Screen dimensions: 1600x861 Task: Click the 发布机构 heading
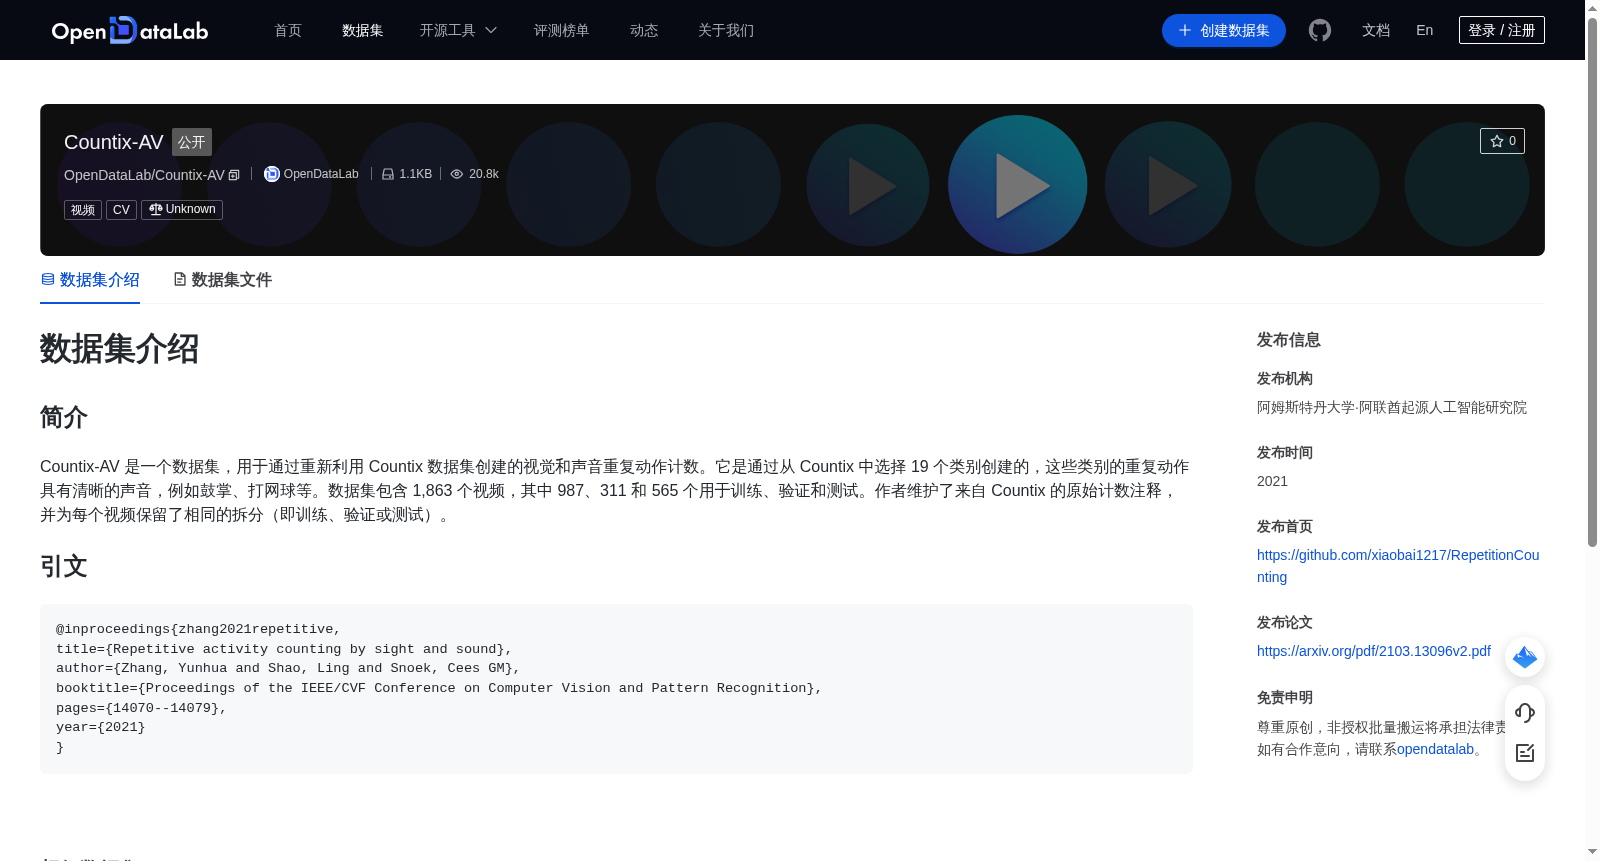1285,379
